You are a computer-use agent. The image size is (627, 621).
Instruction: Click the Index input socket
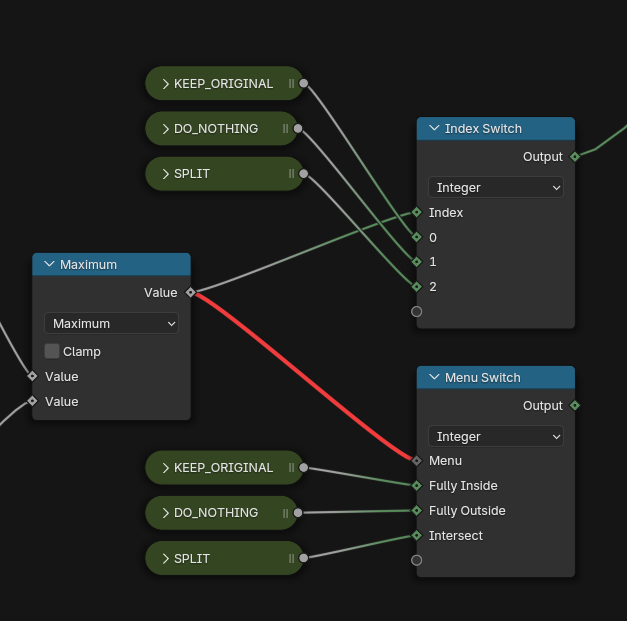coord(417,212)
